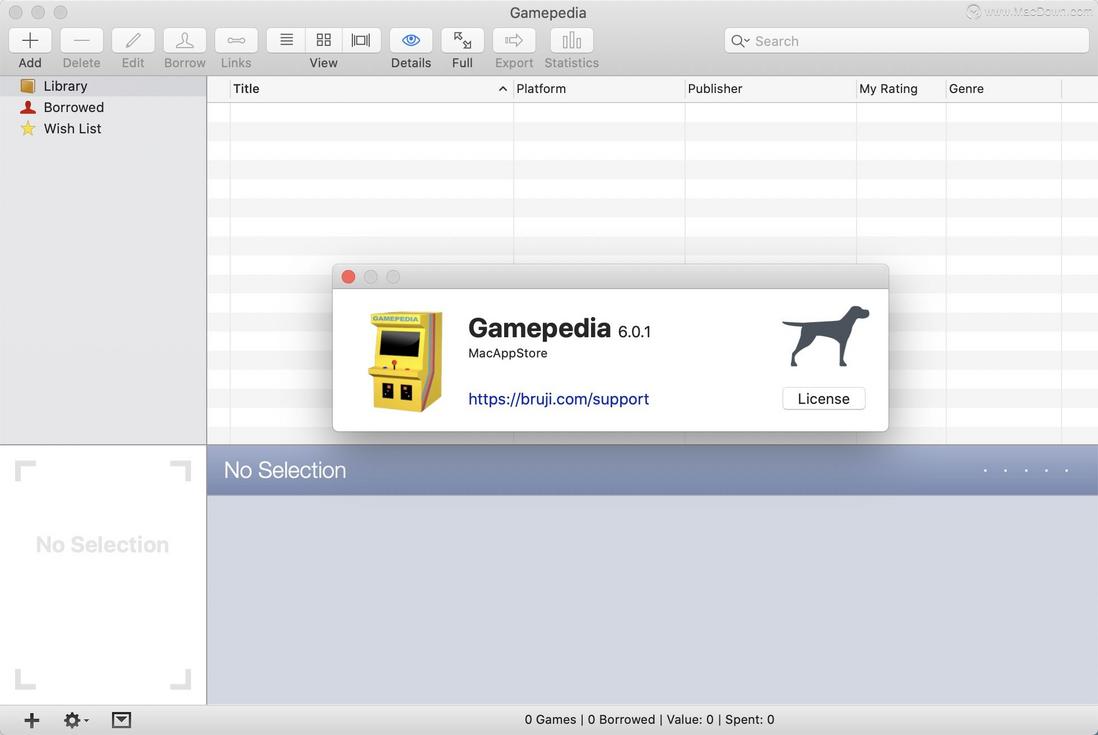Click the empty cover image placeholder
Screen dimensions: 1098x735
[103, 575]
